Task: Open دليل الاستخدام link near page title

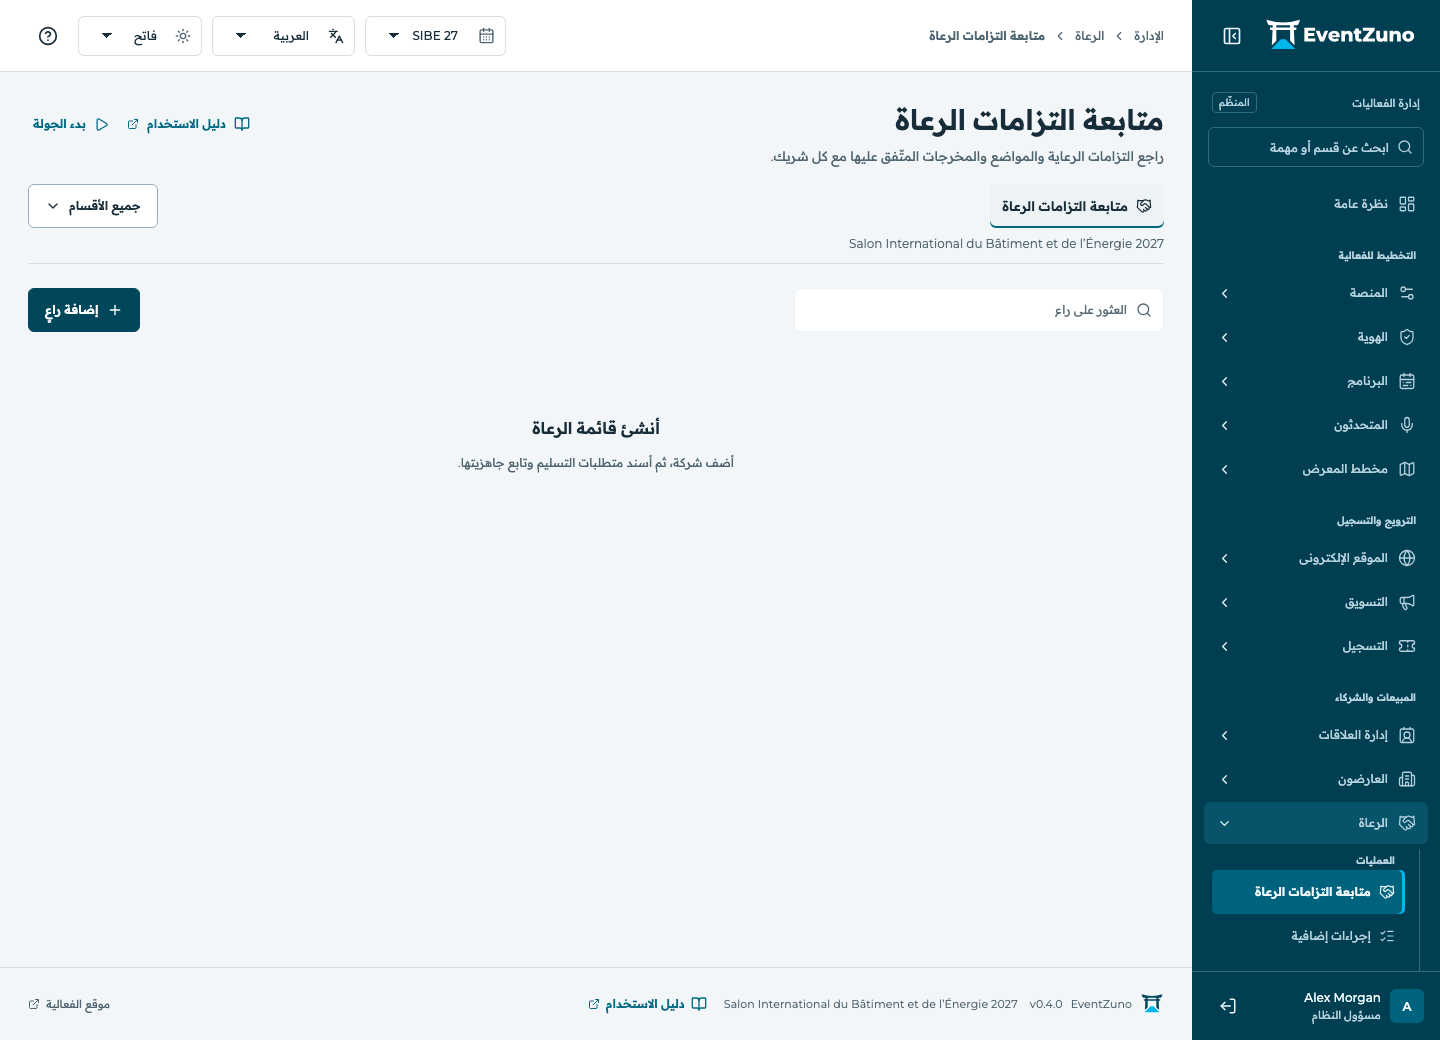Action: coord(189,124)
